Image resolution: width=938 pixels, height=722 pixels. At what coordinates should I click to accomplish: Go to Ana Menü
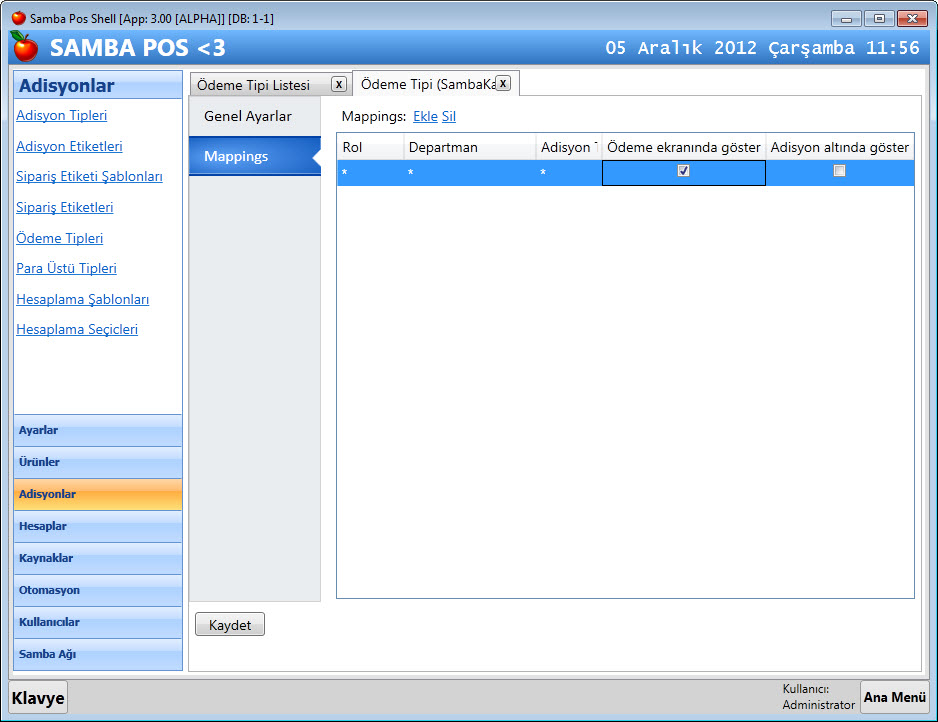click(894, 697)
